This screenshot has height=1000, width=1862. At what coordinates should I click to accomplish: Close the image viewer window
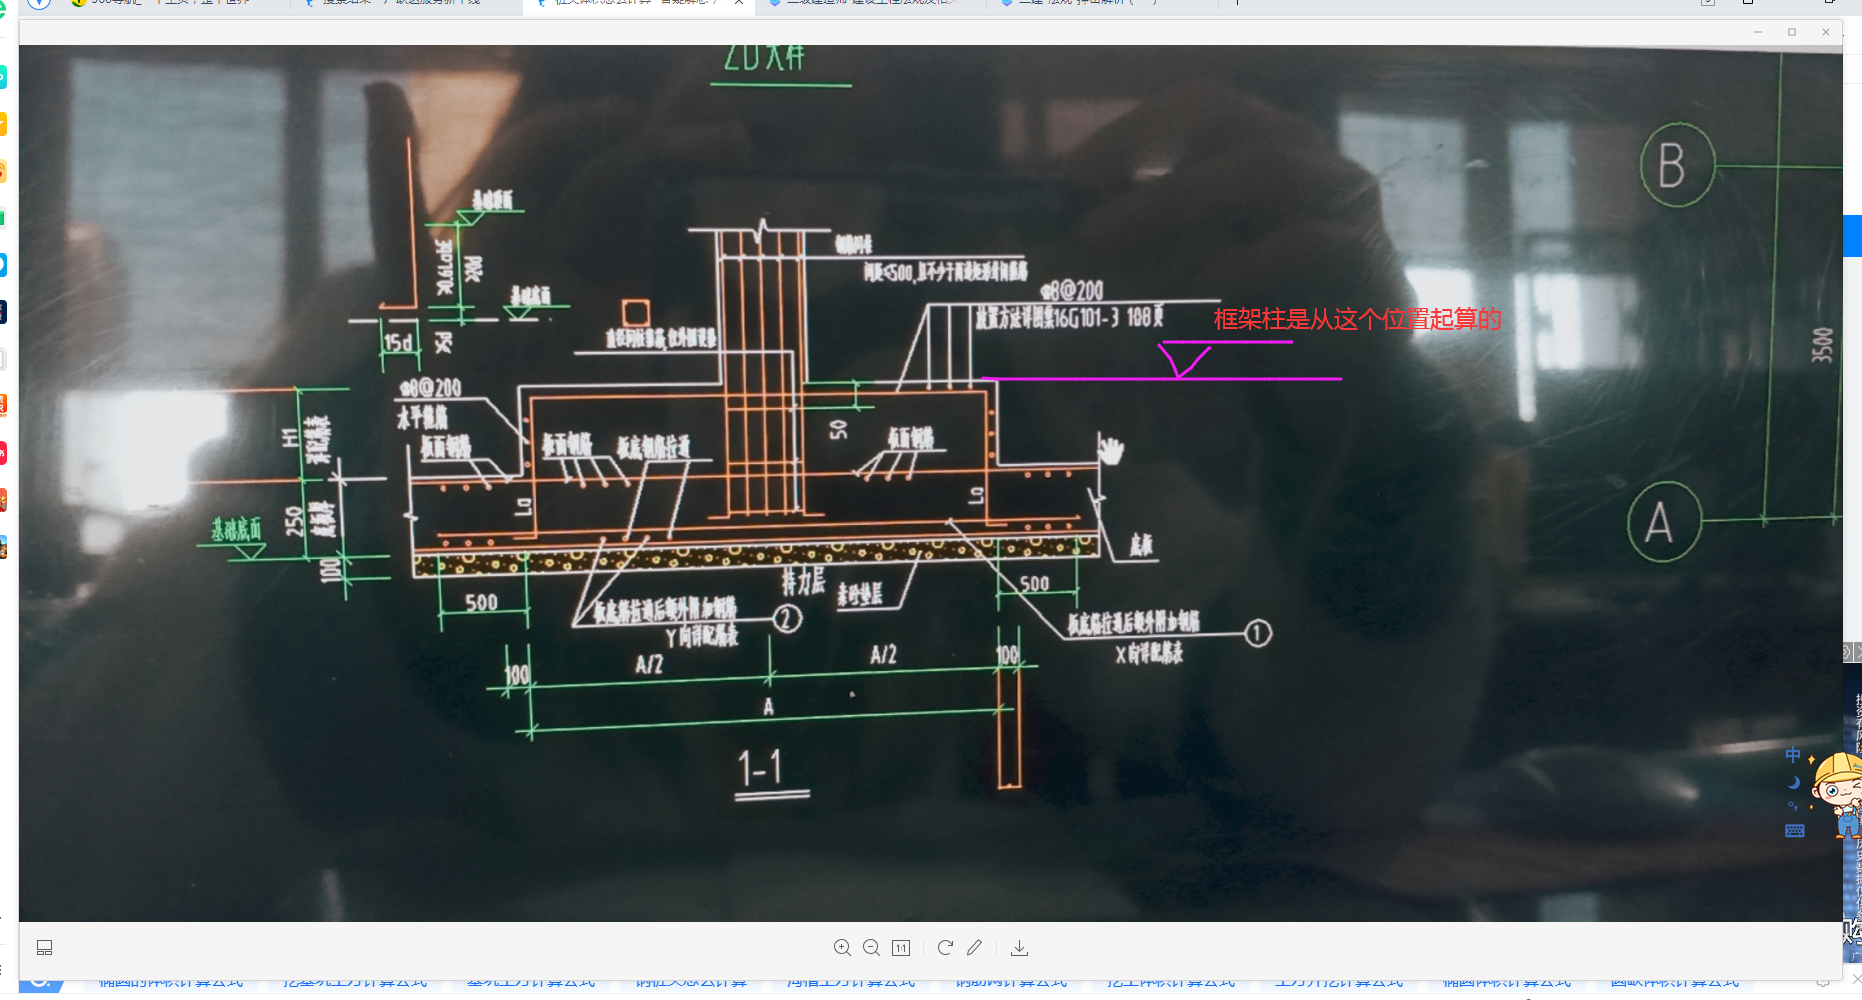click(x=1826, y=32)
